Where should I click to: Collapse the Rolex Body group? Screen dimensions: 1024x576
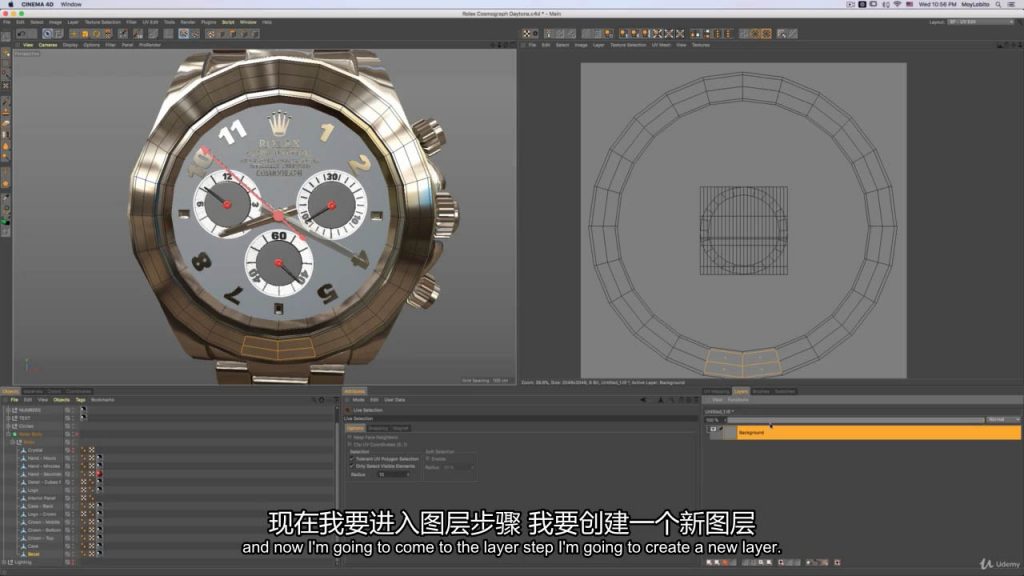click(8, 434)
